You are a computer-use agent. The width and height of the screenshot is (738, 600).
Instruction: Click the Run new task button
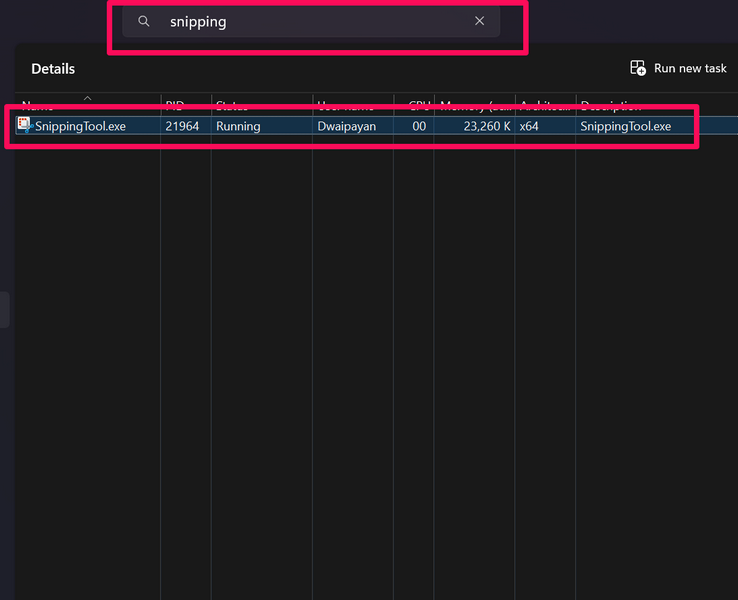click(678, 68)
